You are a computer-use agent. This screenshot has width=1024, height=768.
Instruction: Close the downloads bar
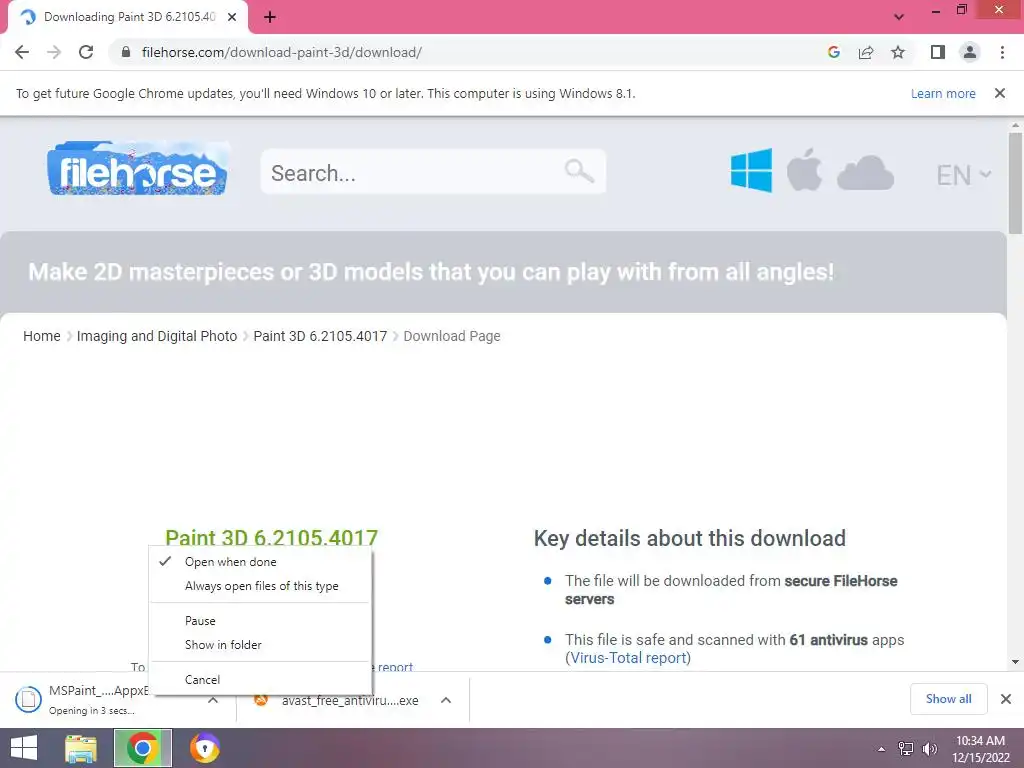coord(1006,699)
